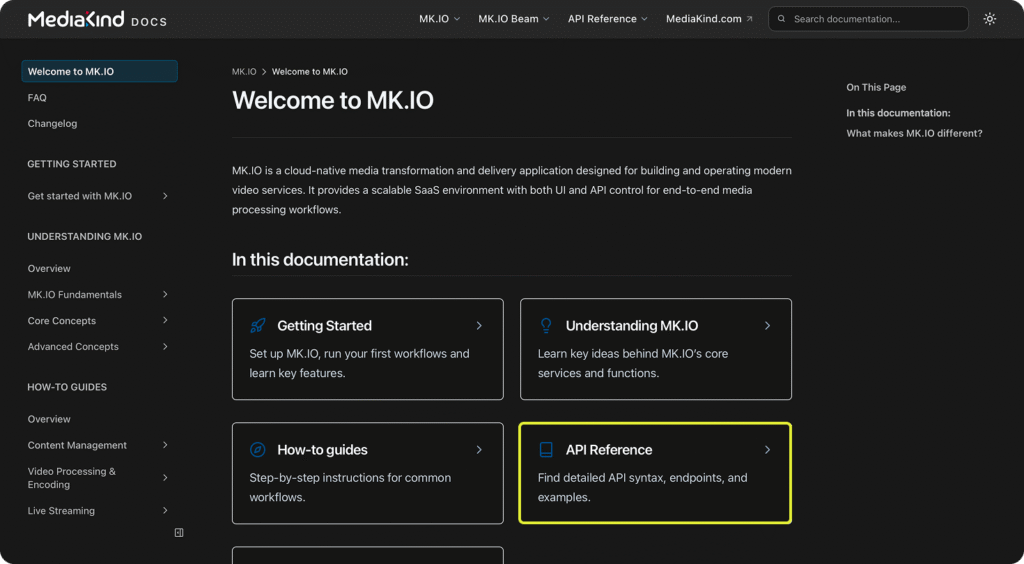Image resolution: width=1024 pixels, height=564 pixels.
Task: Open the MediaKind.com external link
Action: point(709,19)
